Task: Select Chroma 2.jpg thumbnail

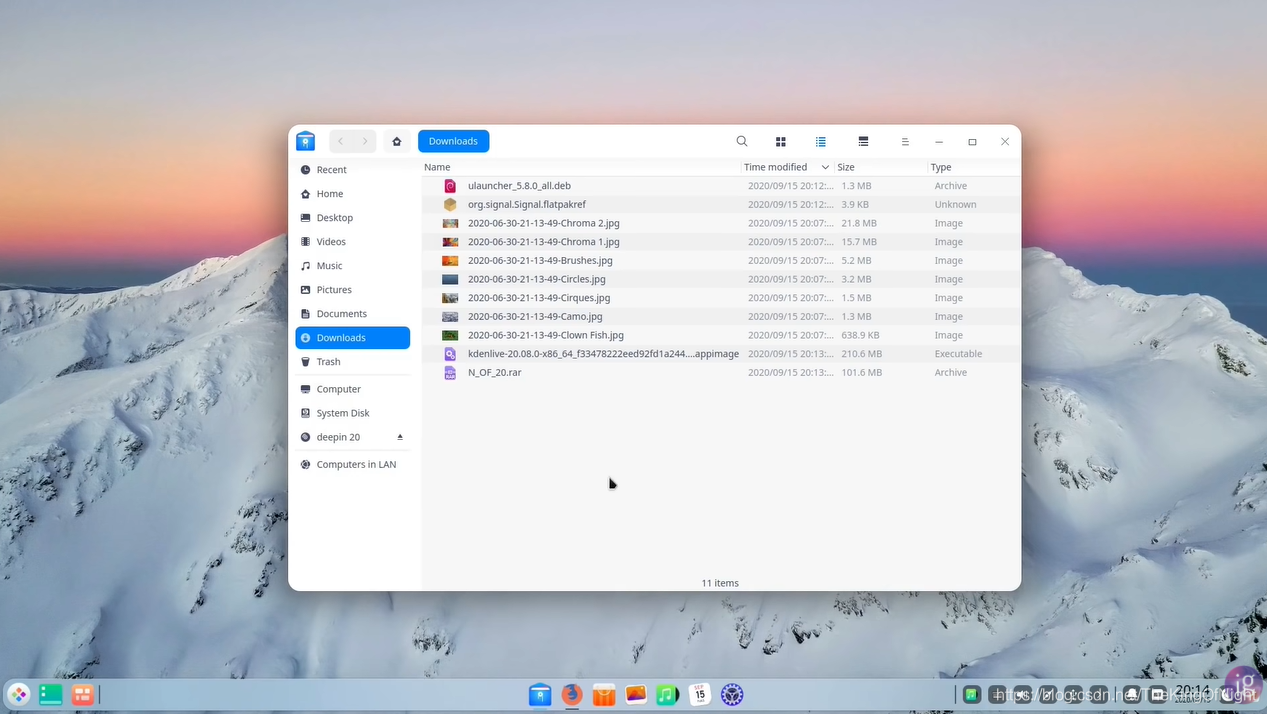Action: [450, 223]
